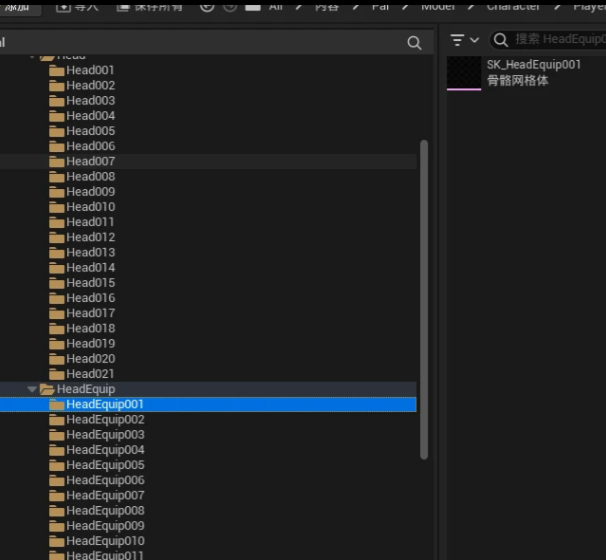Select the Head010 folder
This screenshot has width=606, height=560.
click(x=90, y=207)
